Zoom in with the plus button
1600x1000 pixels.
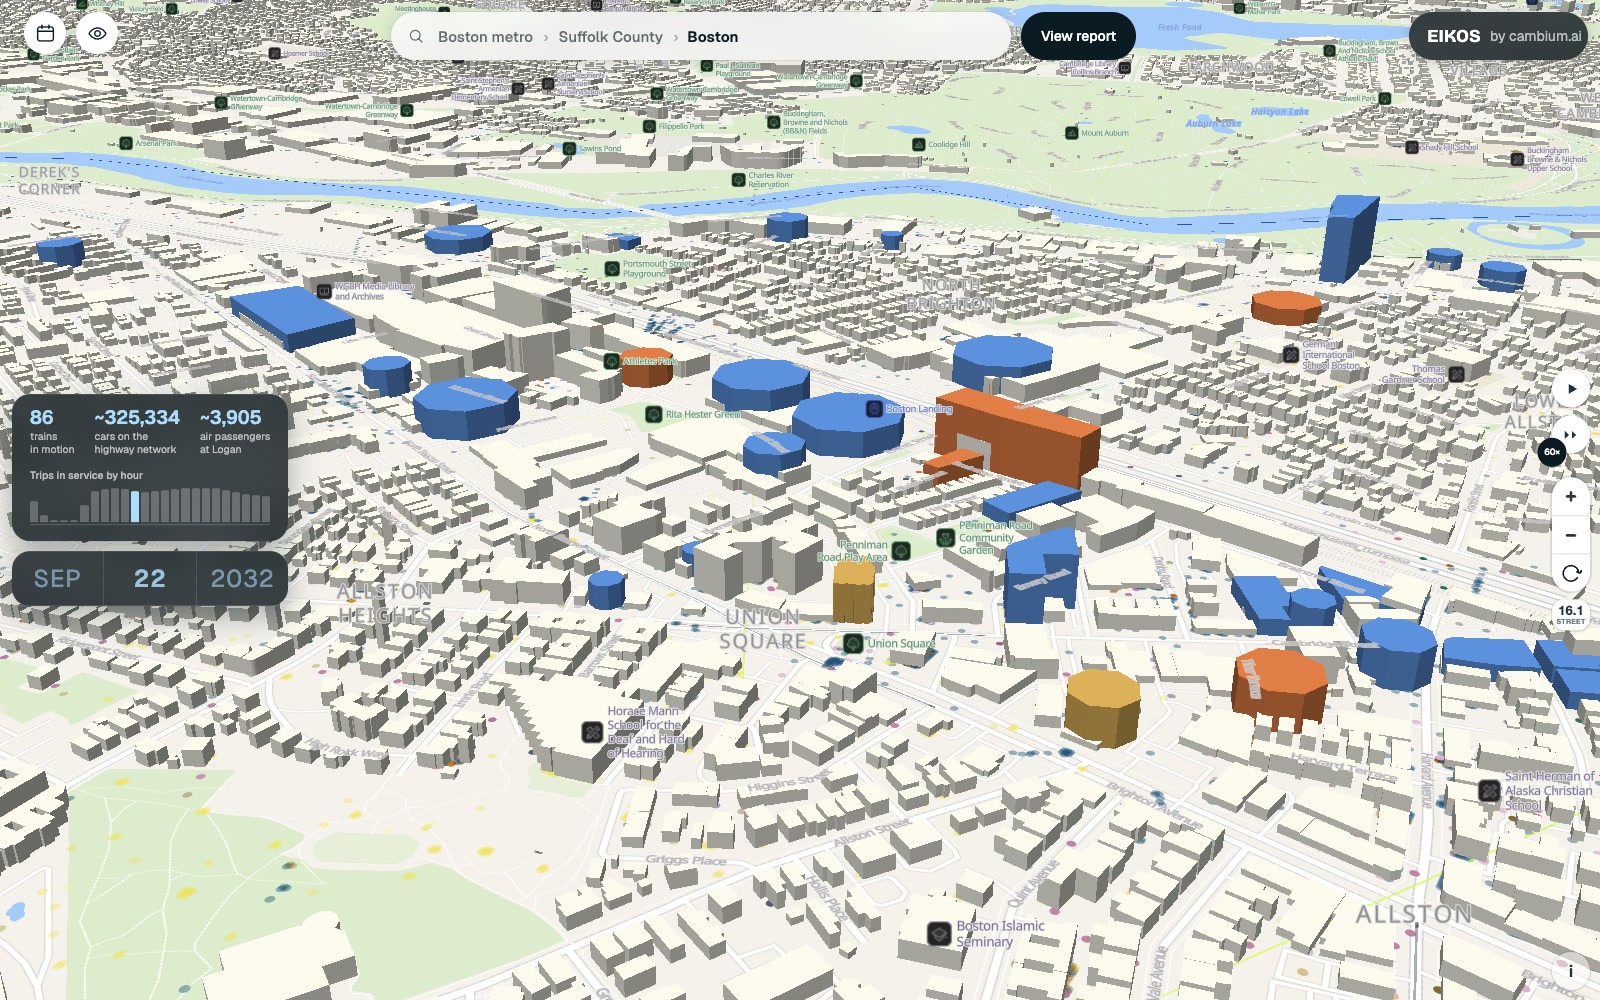pyautogui.click(x=1571, y=496)
